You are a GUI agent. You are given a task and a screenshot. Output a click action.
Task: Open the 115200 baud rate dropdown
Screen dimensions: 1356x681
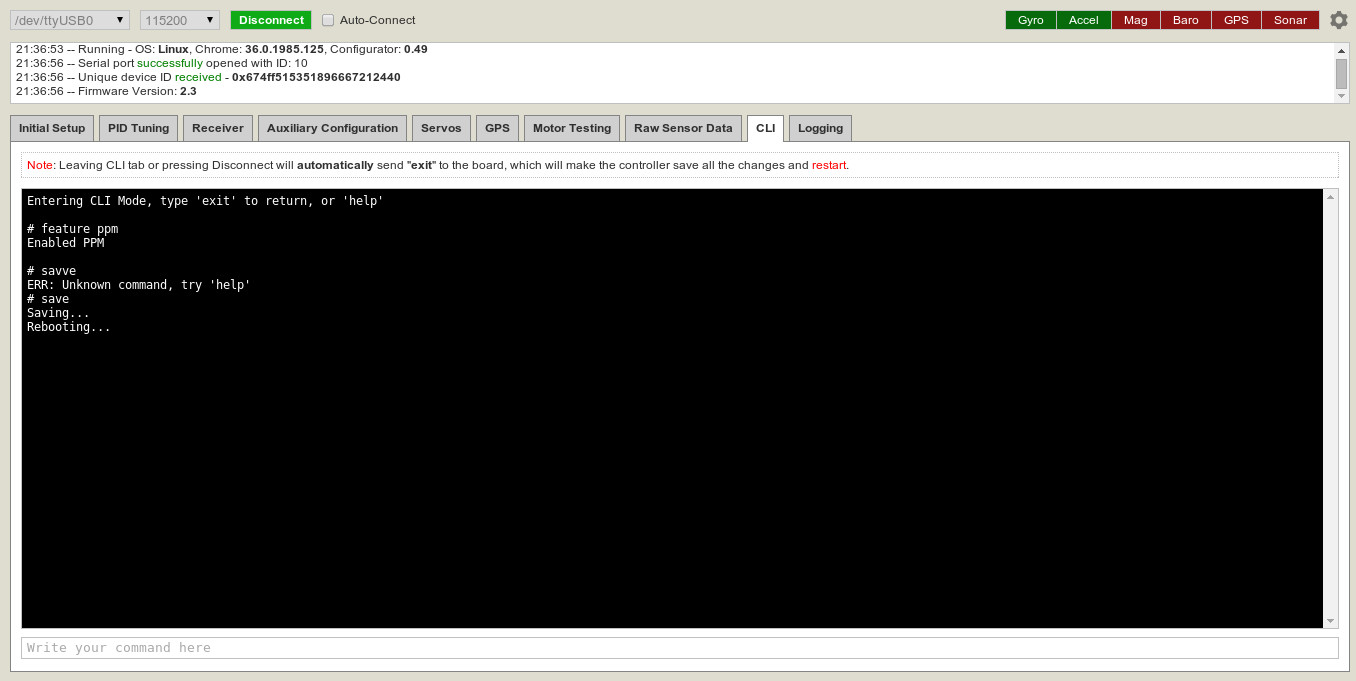[x=180, y=20]
